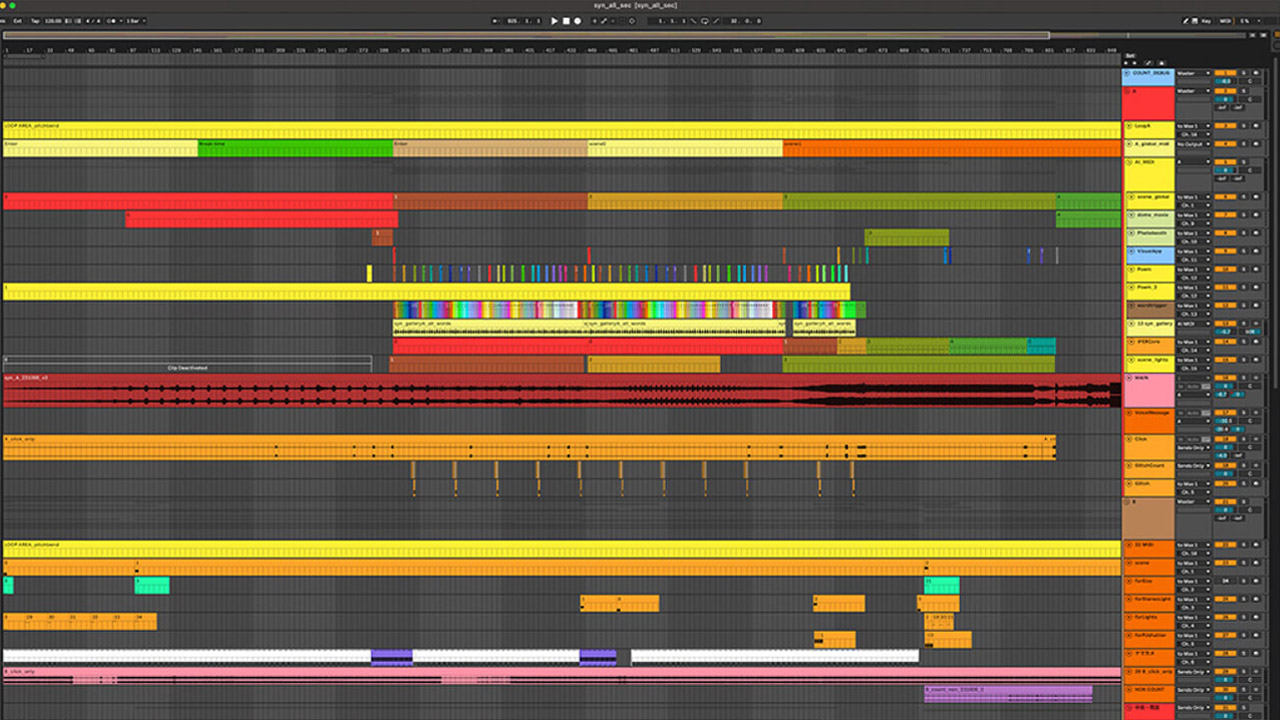Open the COUNT_DEBUG Master output dropdown
Screen dimensions: 1280x720
click(1191, 73)
